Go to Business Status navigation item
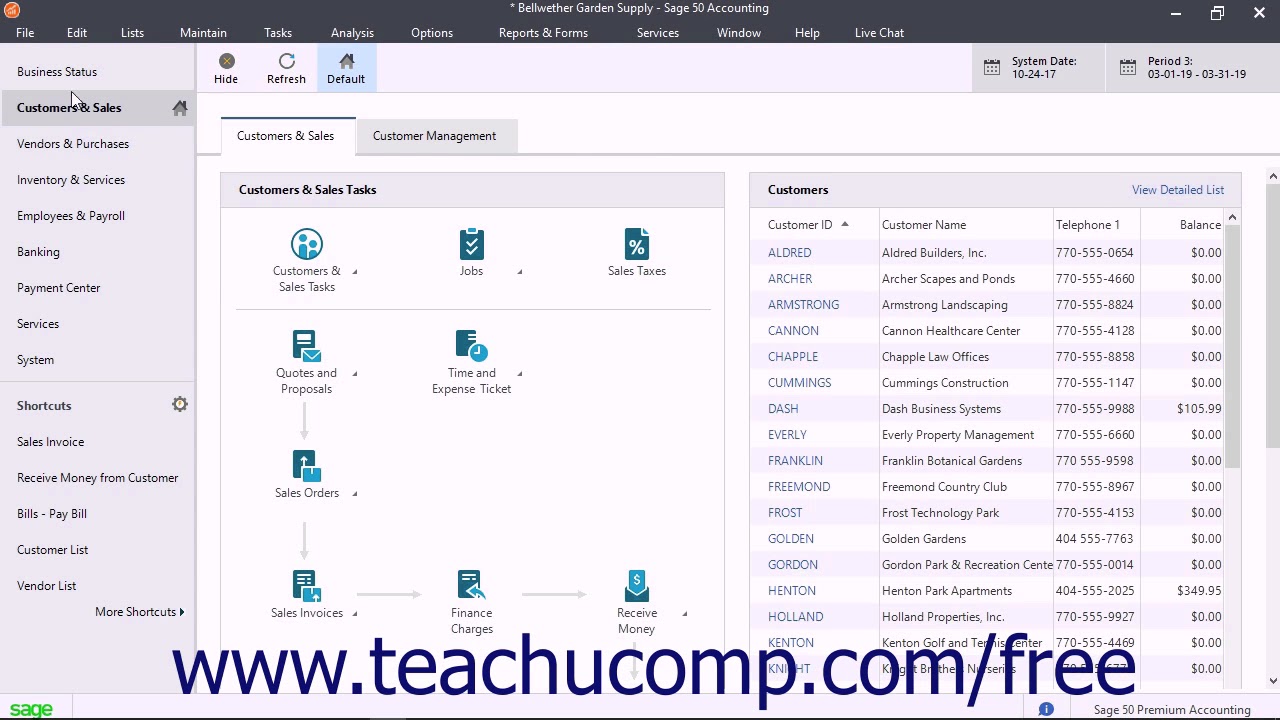 coord(57,72)
